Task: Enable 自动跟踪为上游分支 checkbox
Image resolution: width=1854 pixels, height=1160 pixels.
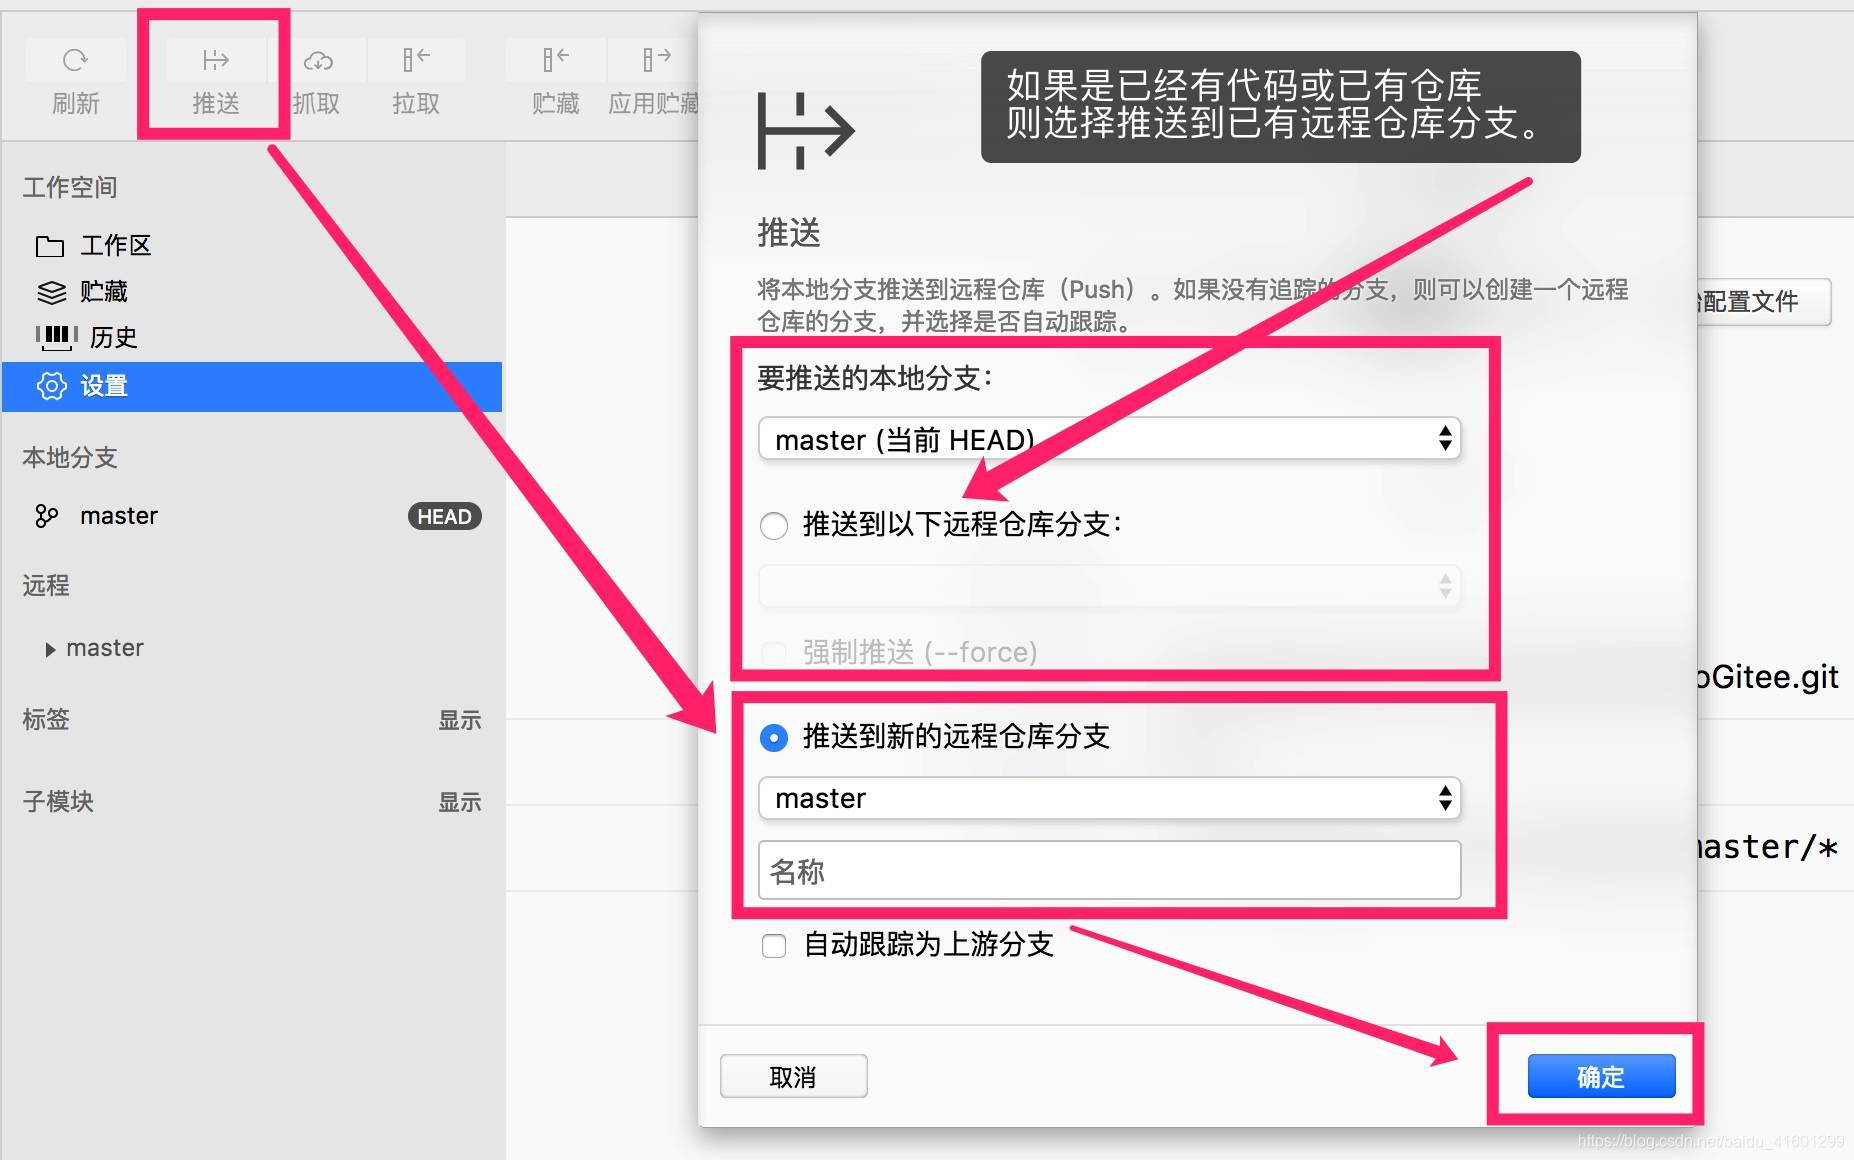Action: (x=774, y=945)
